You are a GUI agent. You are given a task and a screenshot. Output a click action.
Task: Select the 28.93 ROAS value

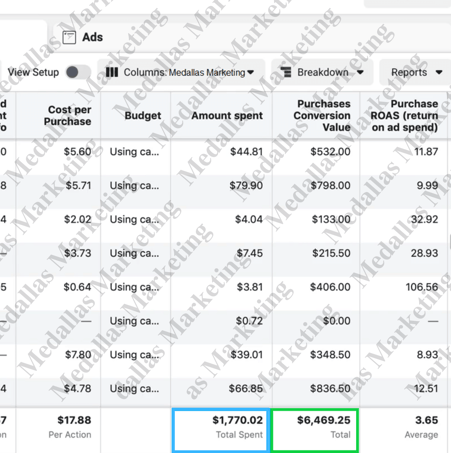pyautogui.click(x=424, y=253)
